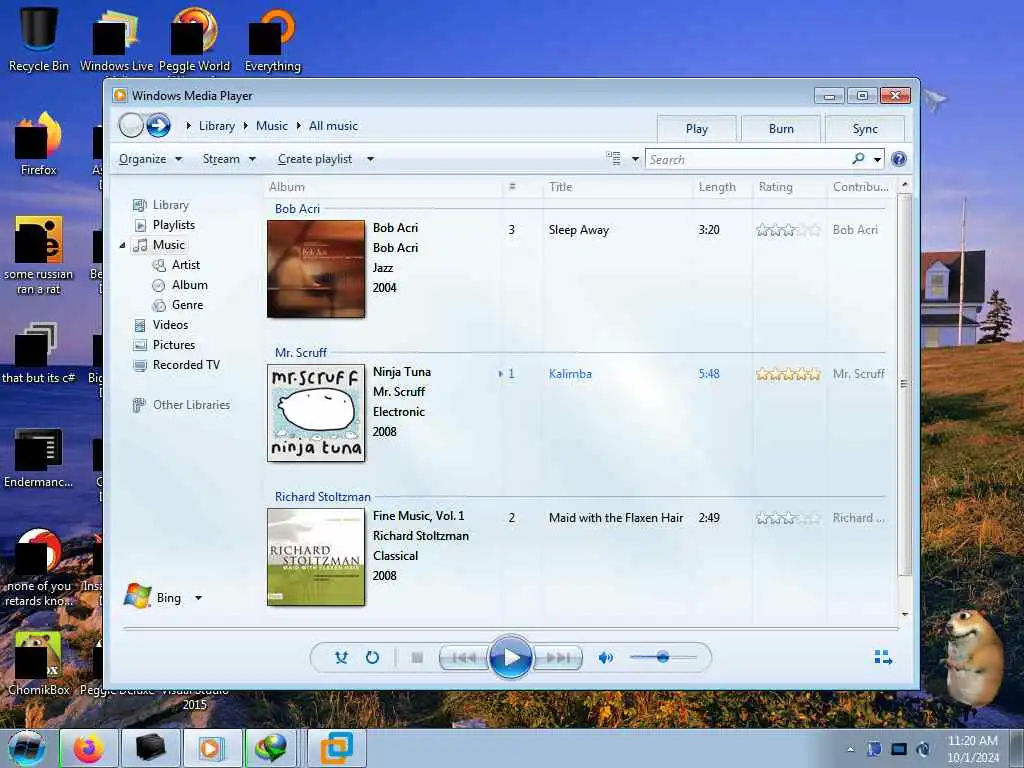Collapse the Music tree node

tap(122, 246)
